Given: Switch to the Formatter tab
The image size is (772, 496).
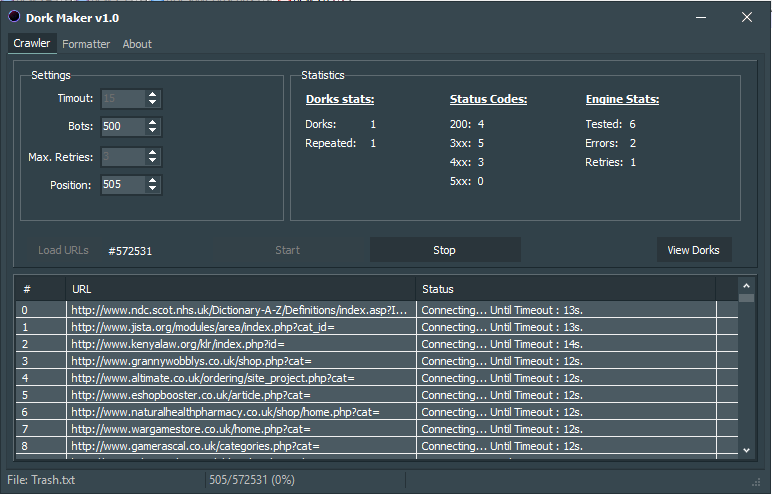Looking at the screenshot, I should coord(86,44).
